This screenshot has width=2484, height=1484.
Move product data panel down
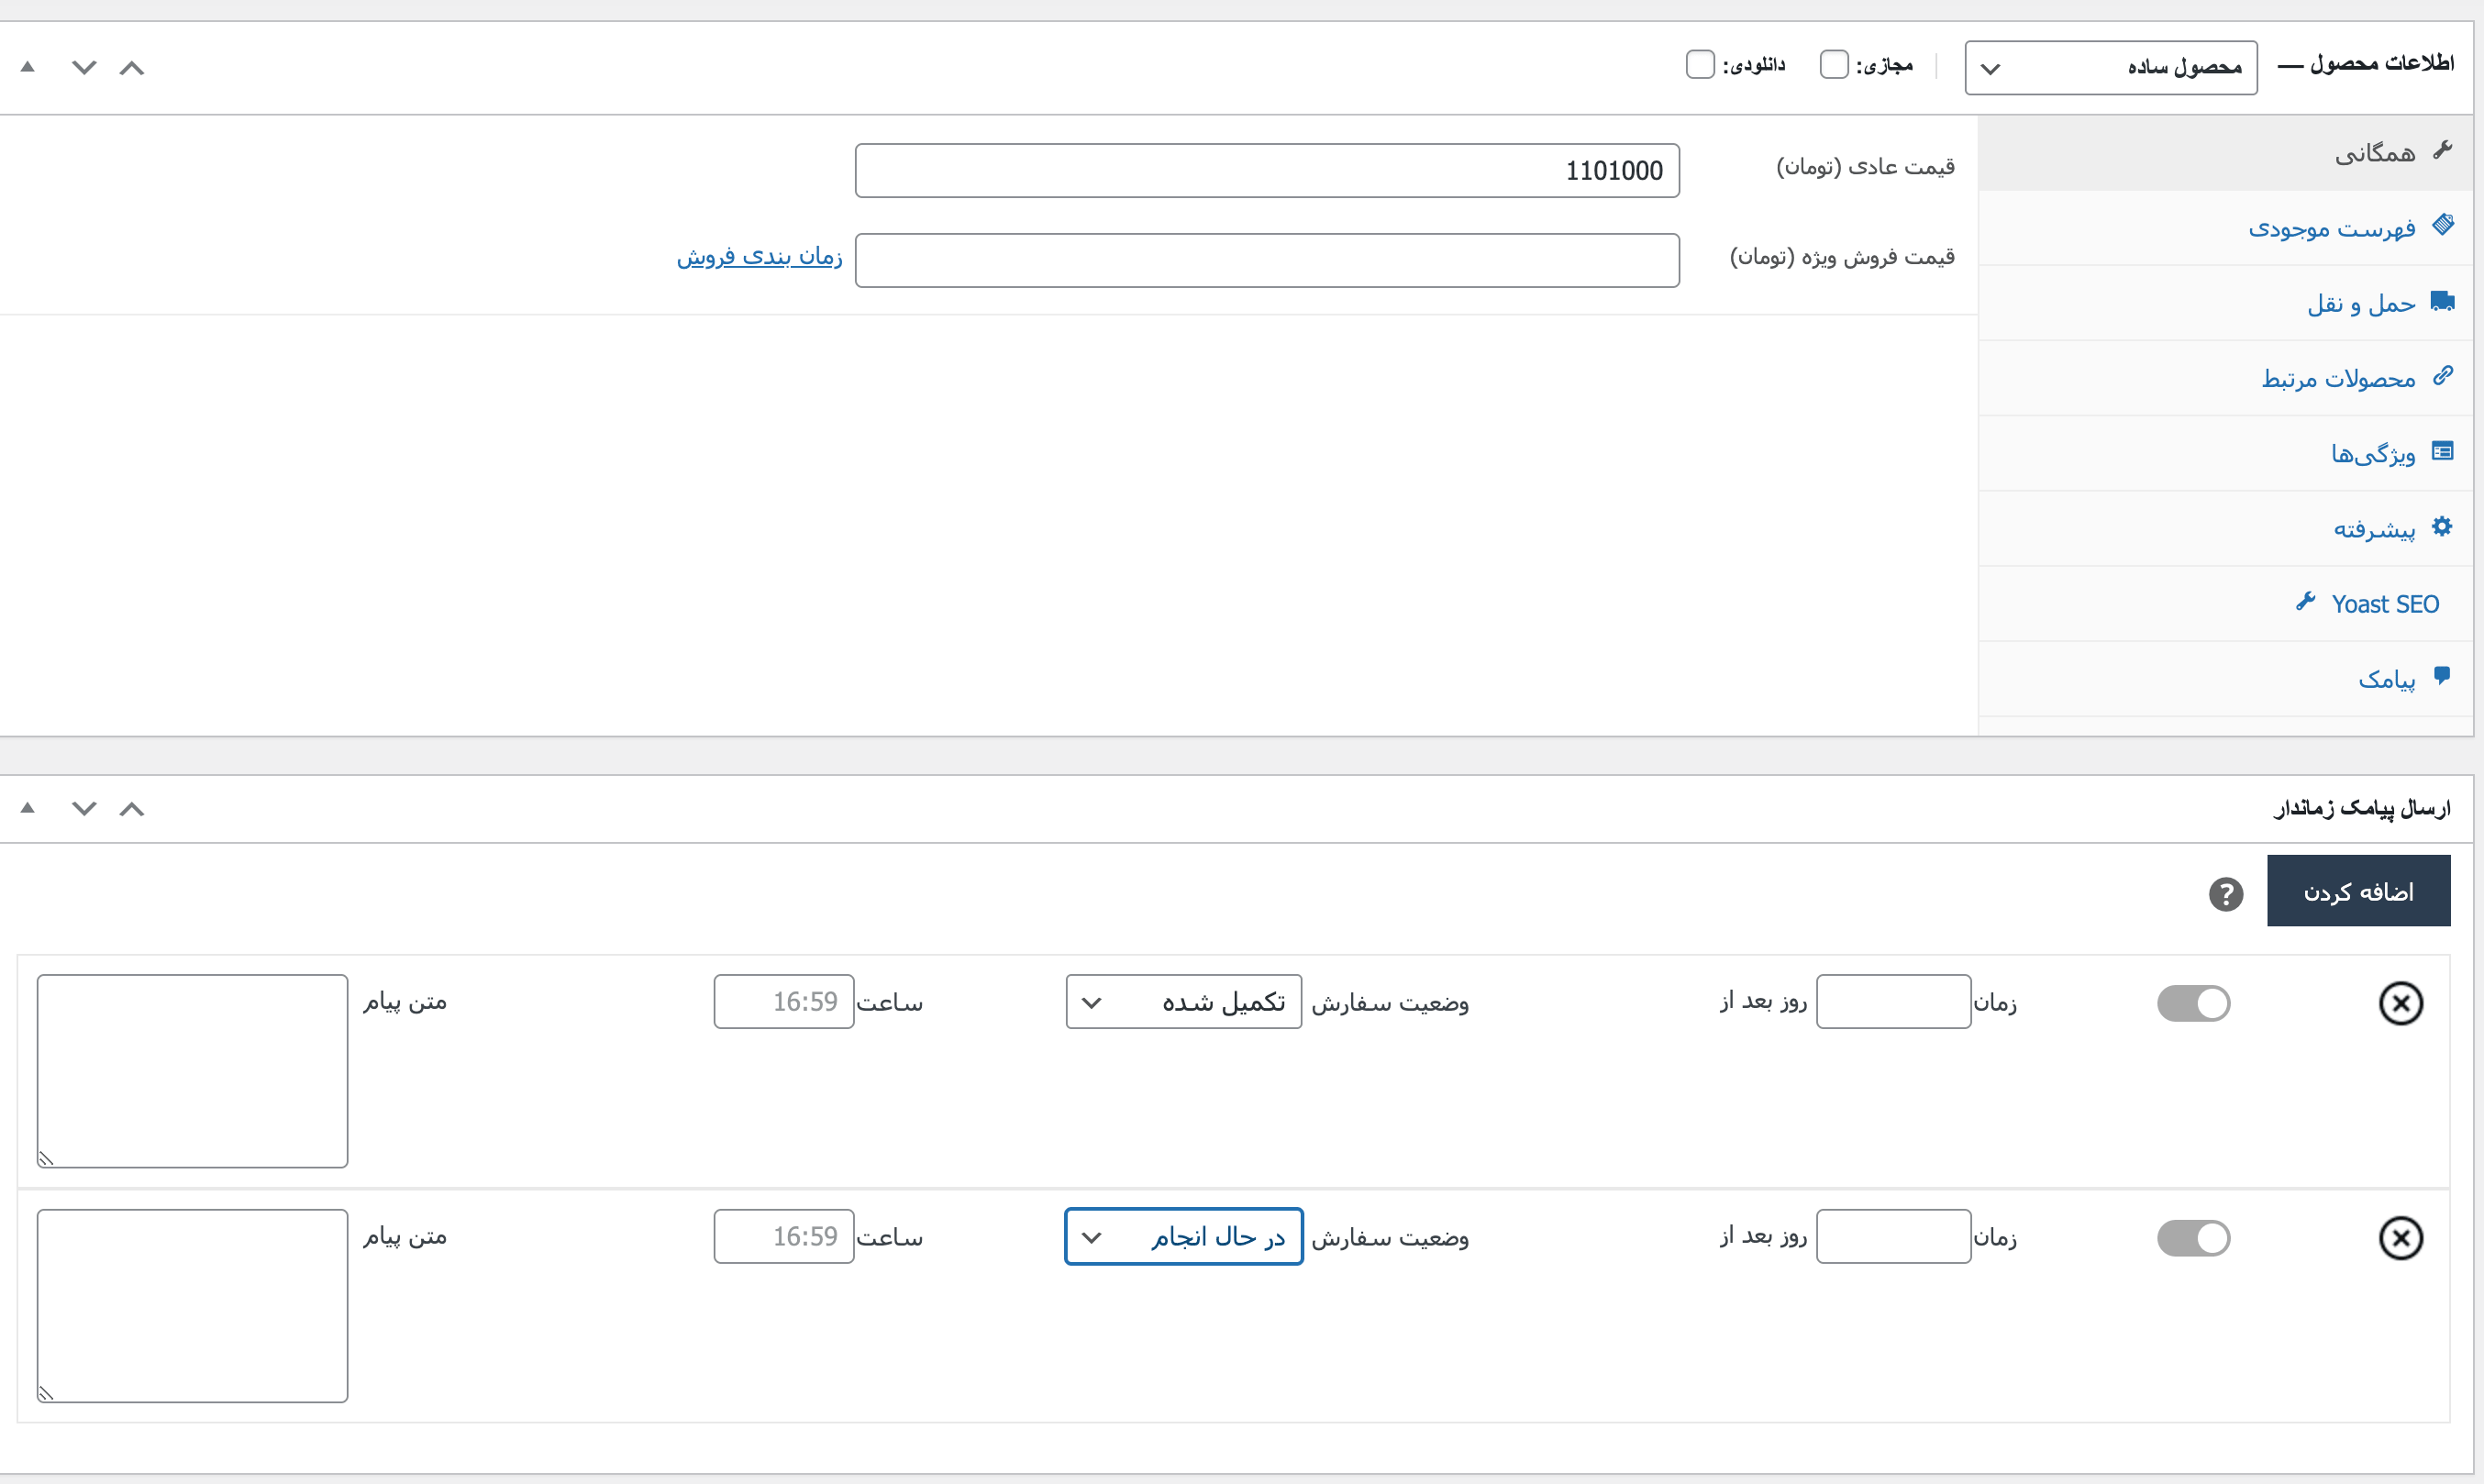84,68
